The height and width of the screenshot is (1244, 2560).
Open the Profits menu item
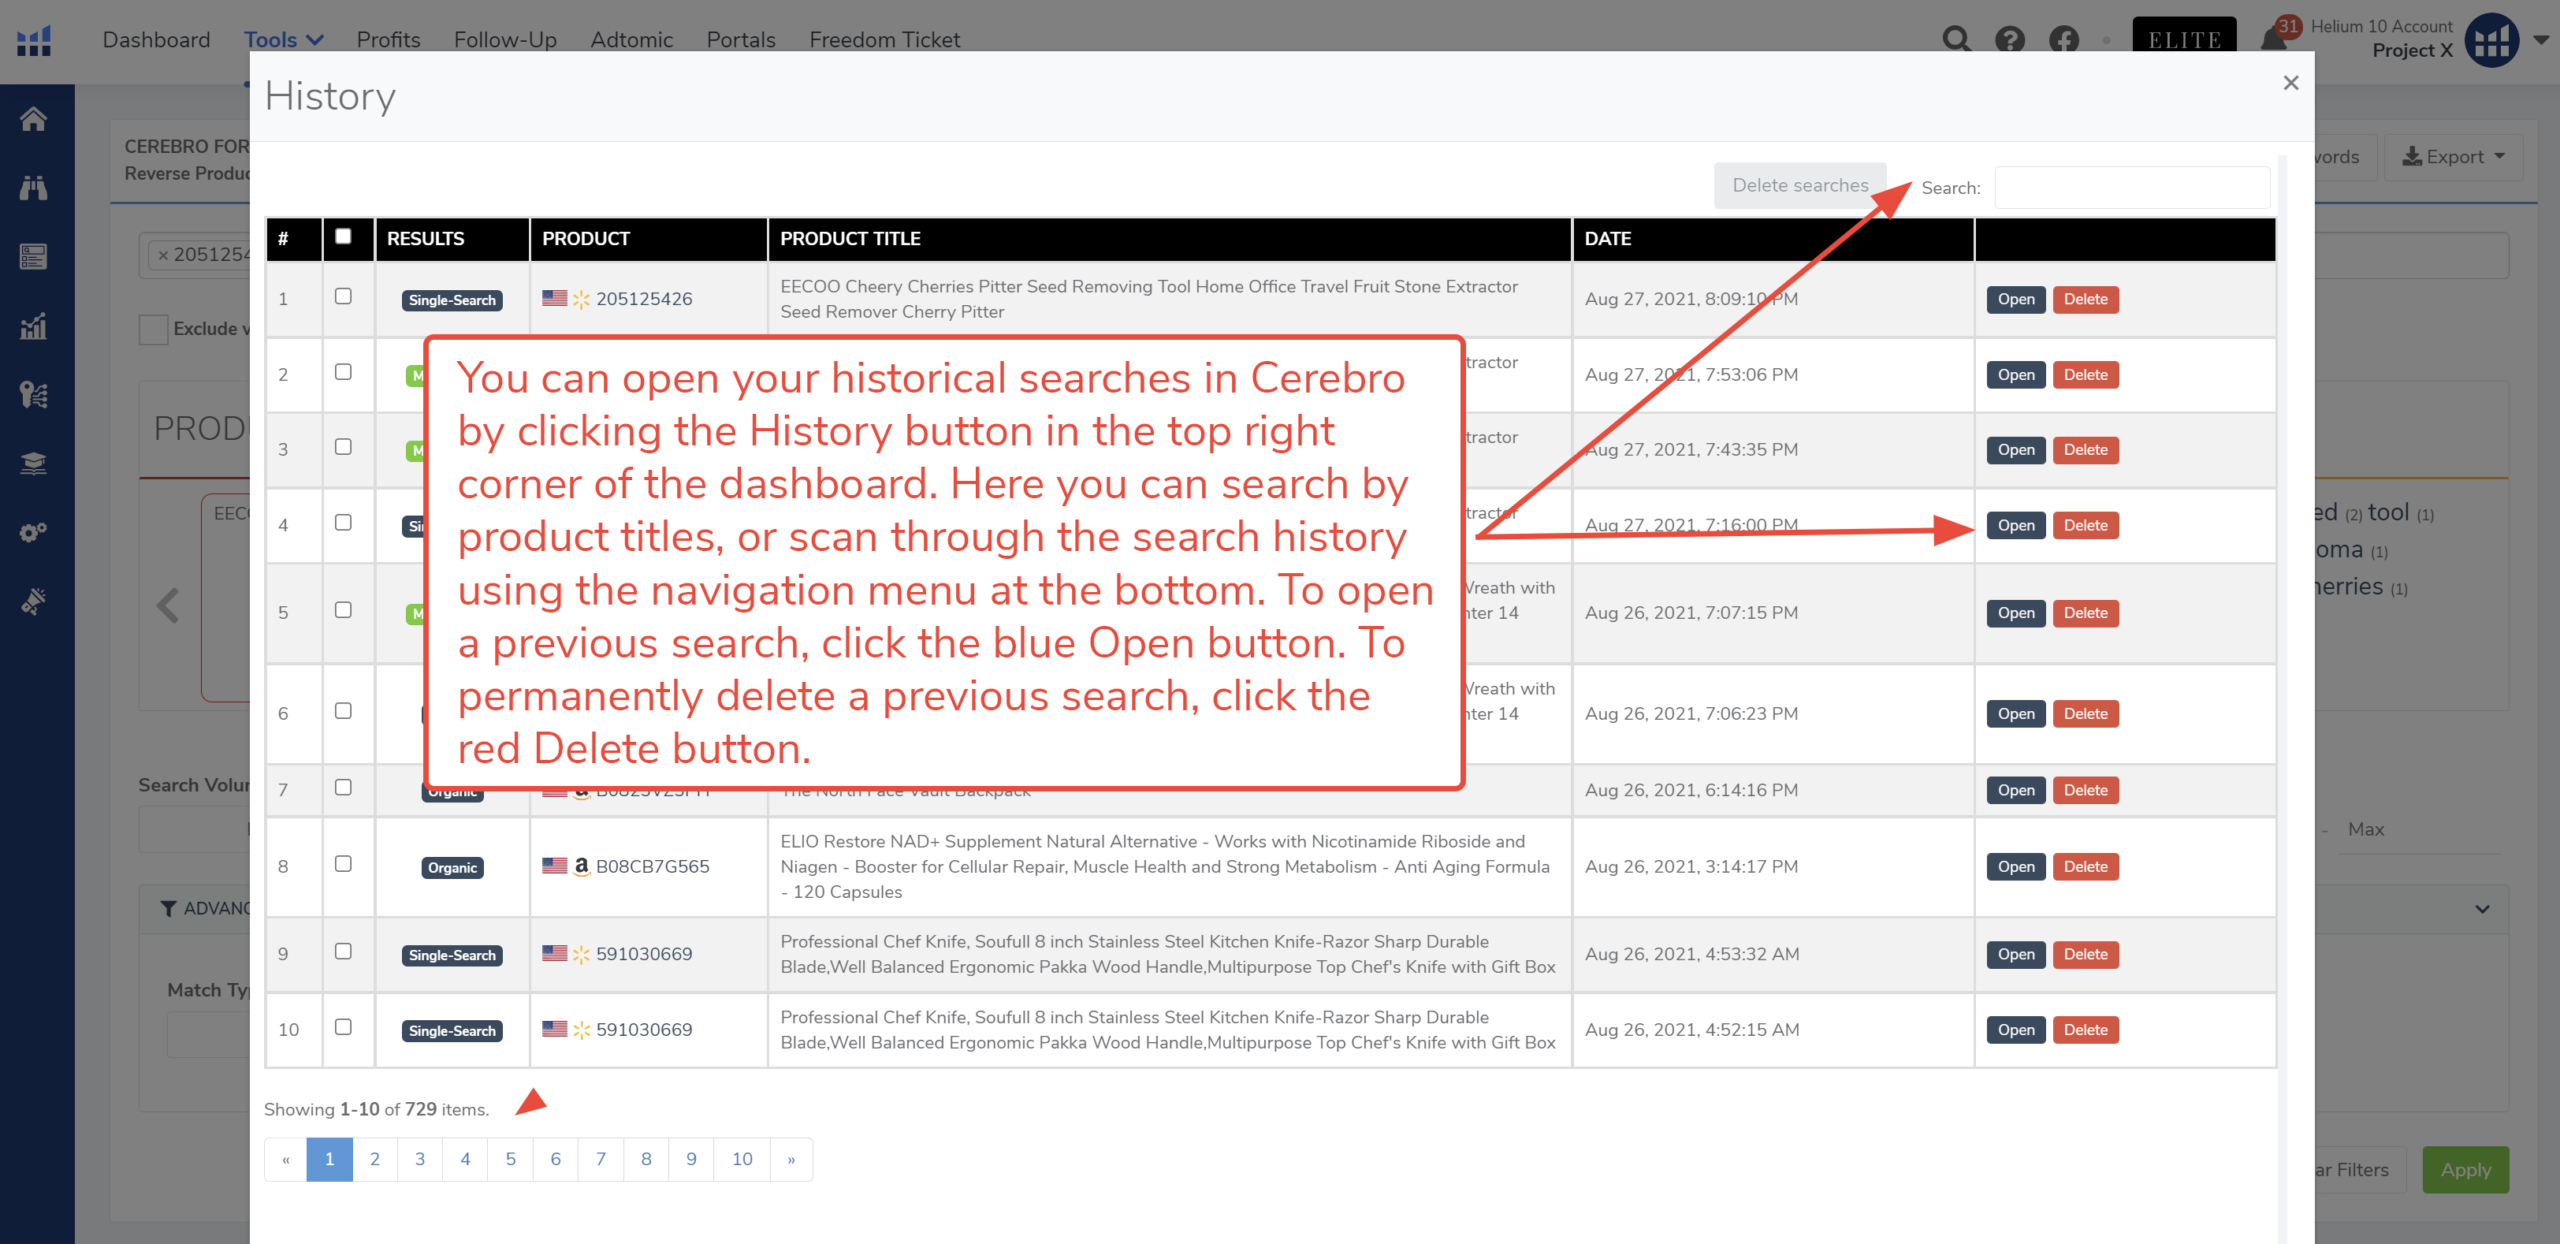tap(388, 40)
